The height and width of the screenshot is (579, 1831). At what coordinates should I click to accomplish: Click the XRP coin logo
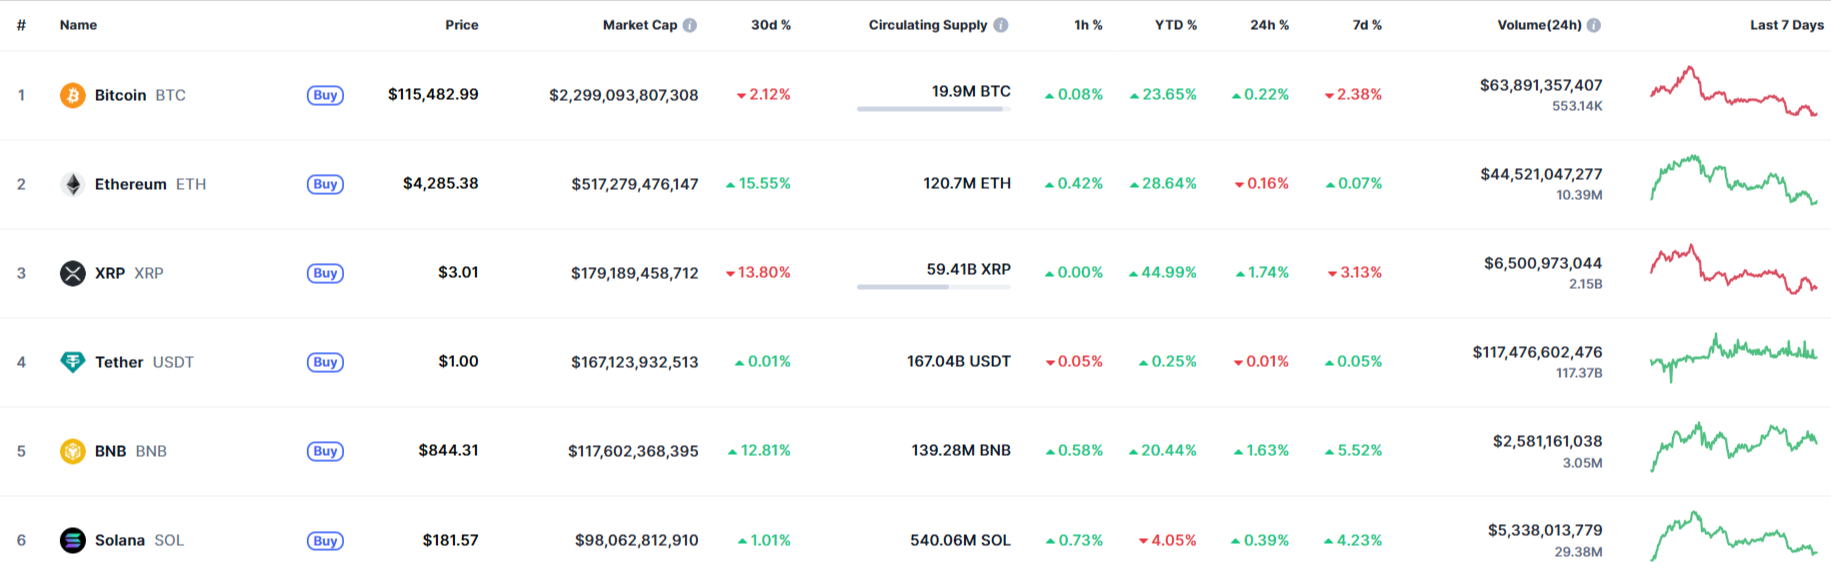point(73,272)
